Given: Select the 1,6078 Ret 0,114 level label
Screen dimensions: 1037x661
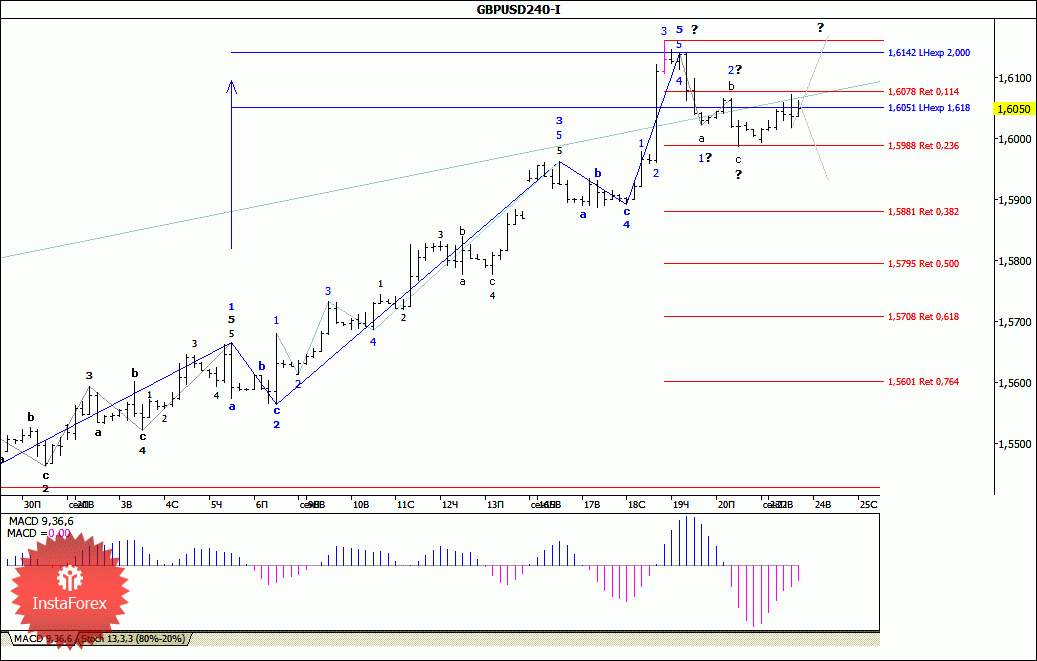Looking at the screenshot, I should pos(923,92).
